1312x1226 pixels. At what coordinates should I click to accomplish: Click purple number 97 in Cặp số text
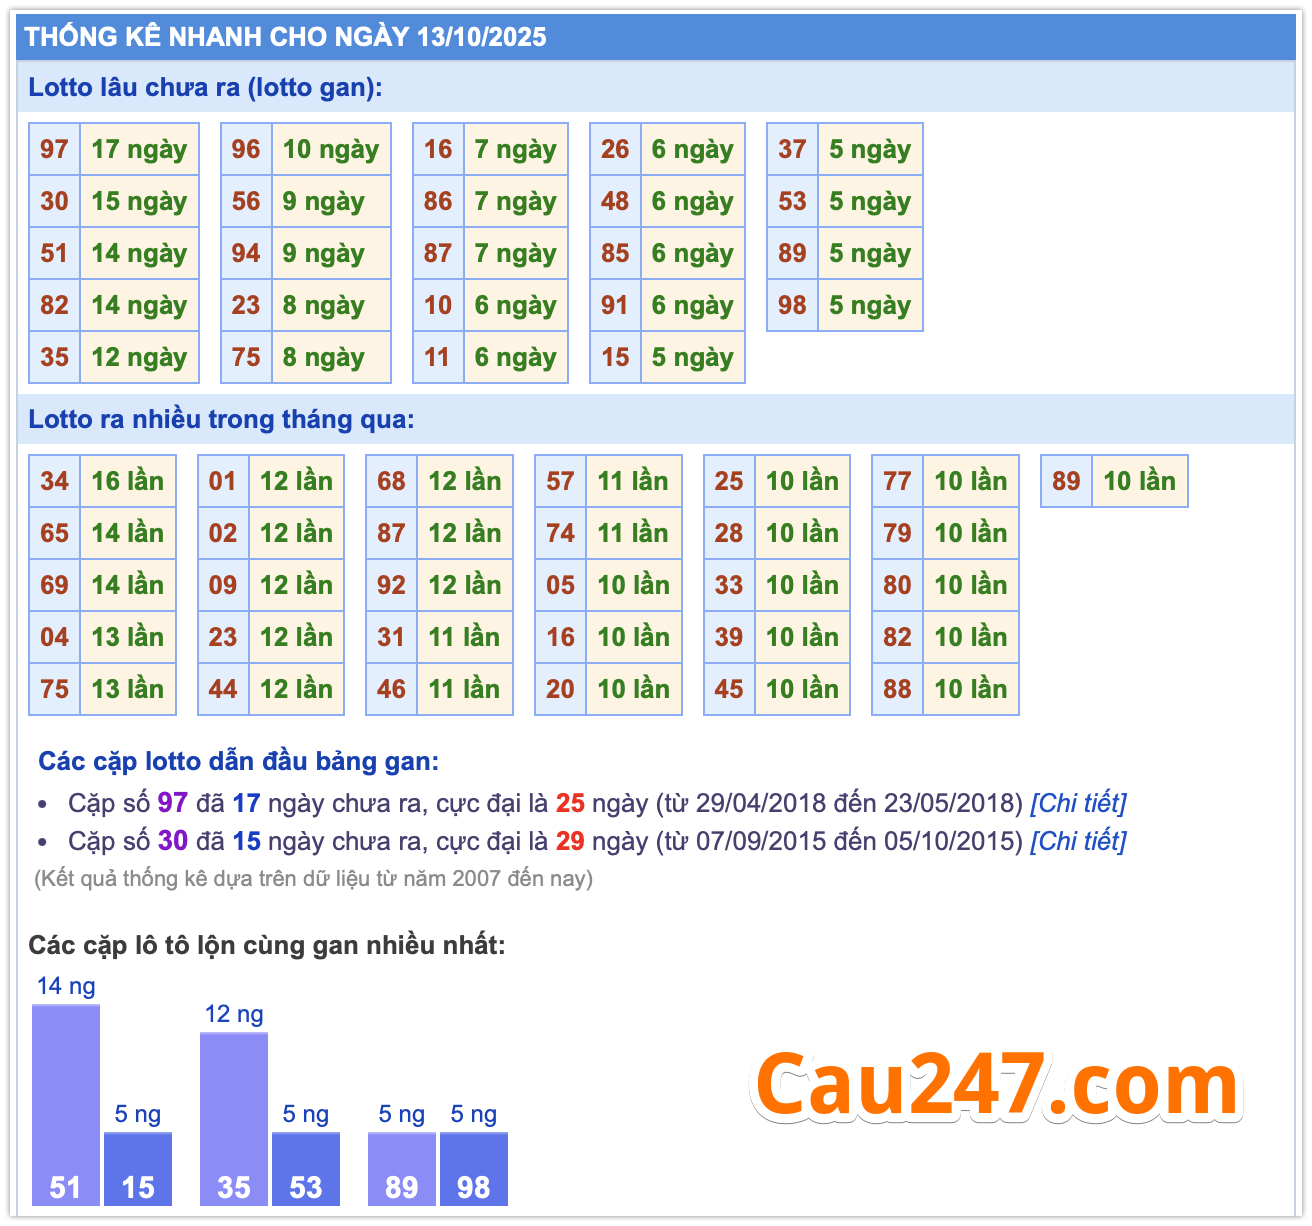point(172,803)
